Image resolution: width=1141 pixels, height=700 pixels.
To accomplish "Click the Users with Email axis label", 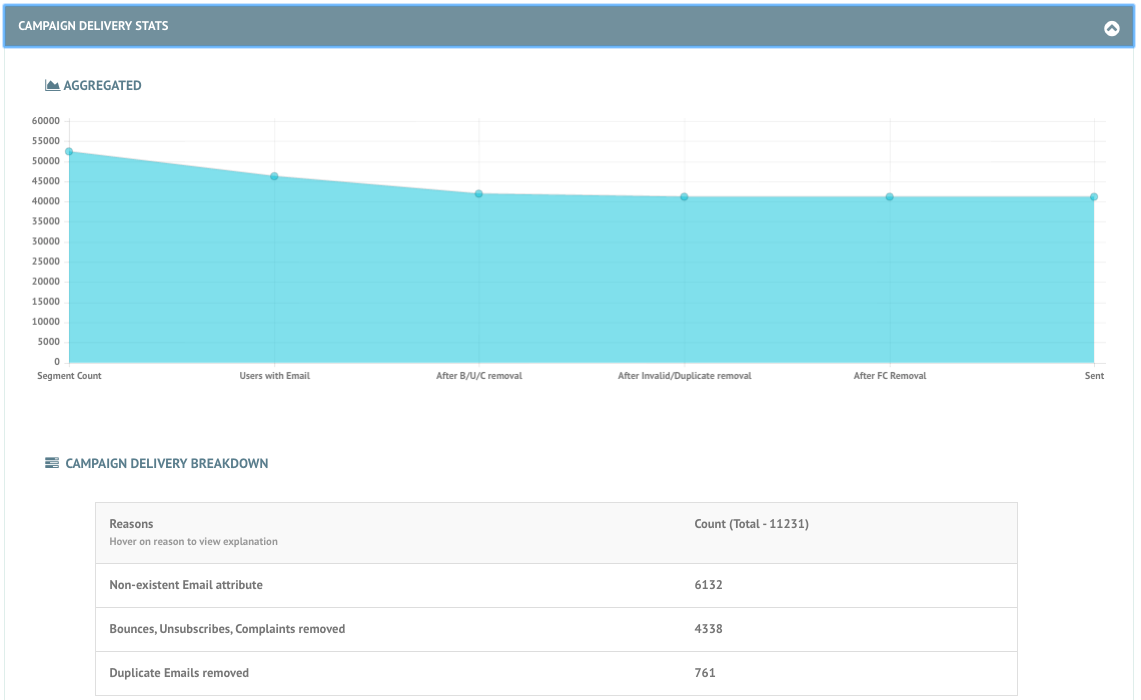I will click(274, 375).
